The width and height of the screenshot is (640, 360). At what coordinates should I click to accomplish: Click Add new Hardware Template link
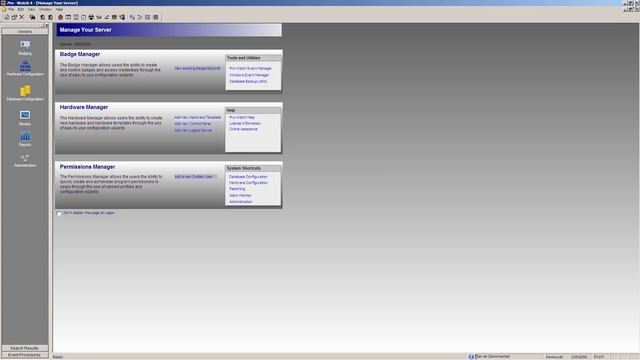tap(198, 118)
